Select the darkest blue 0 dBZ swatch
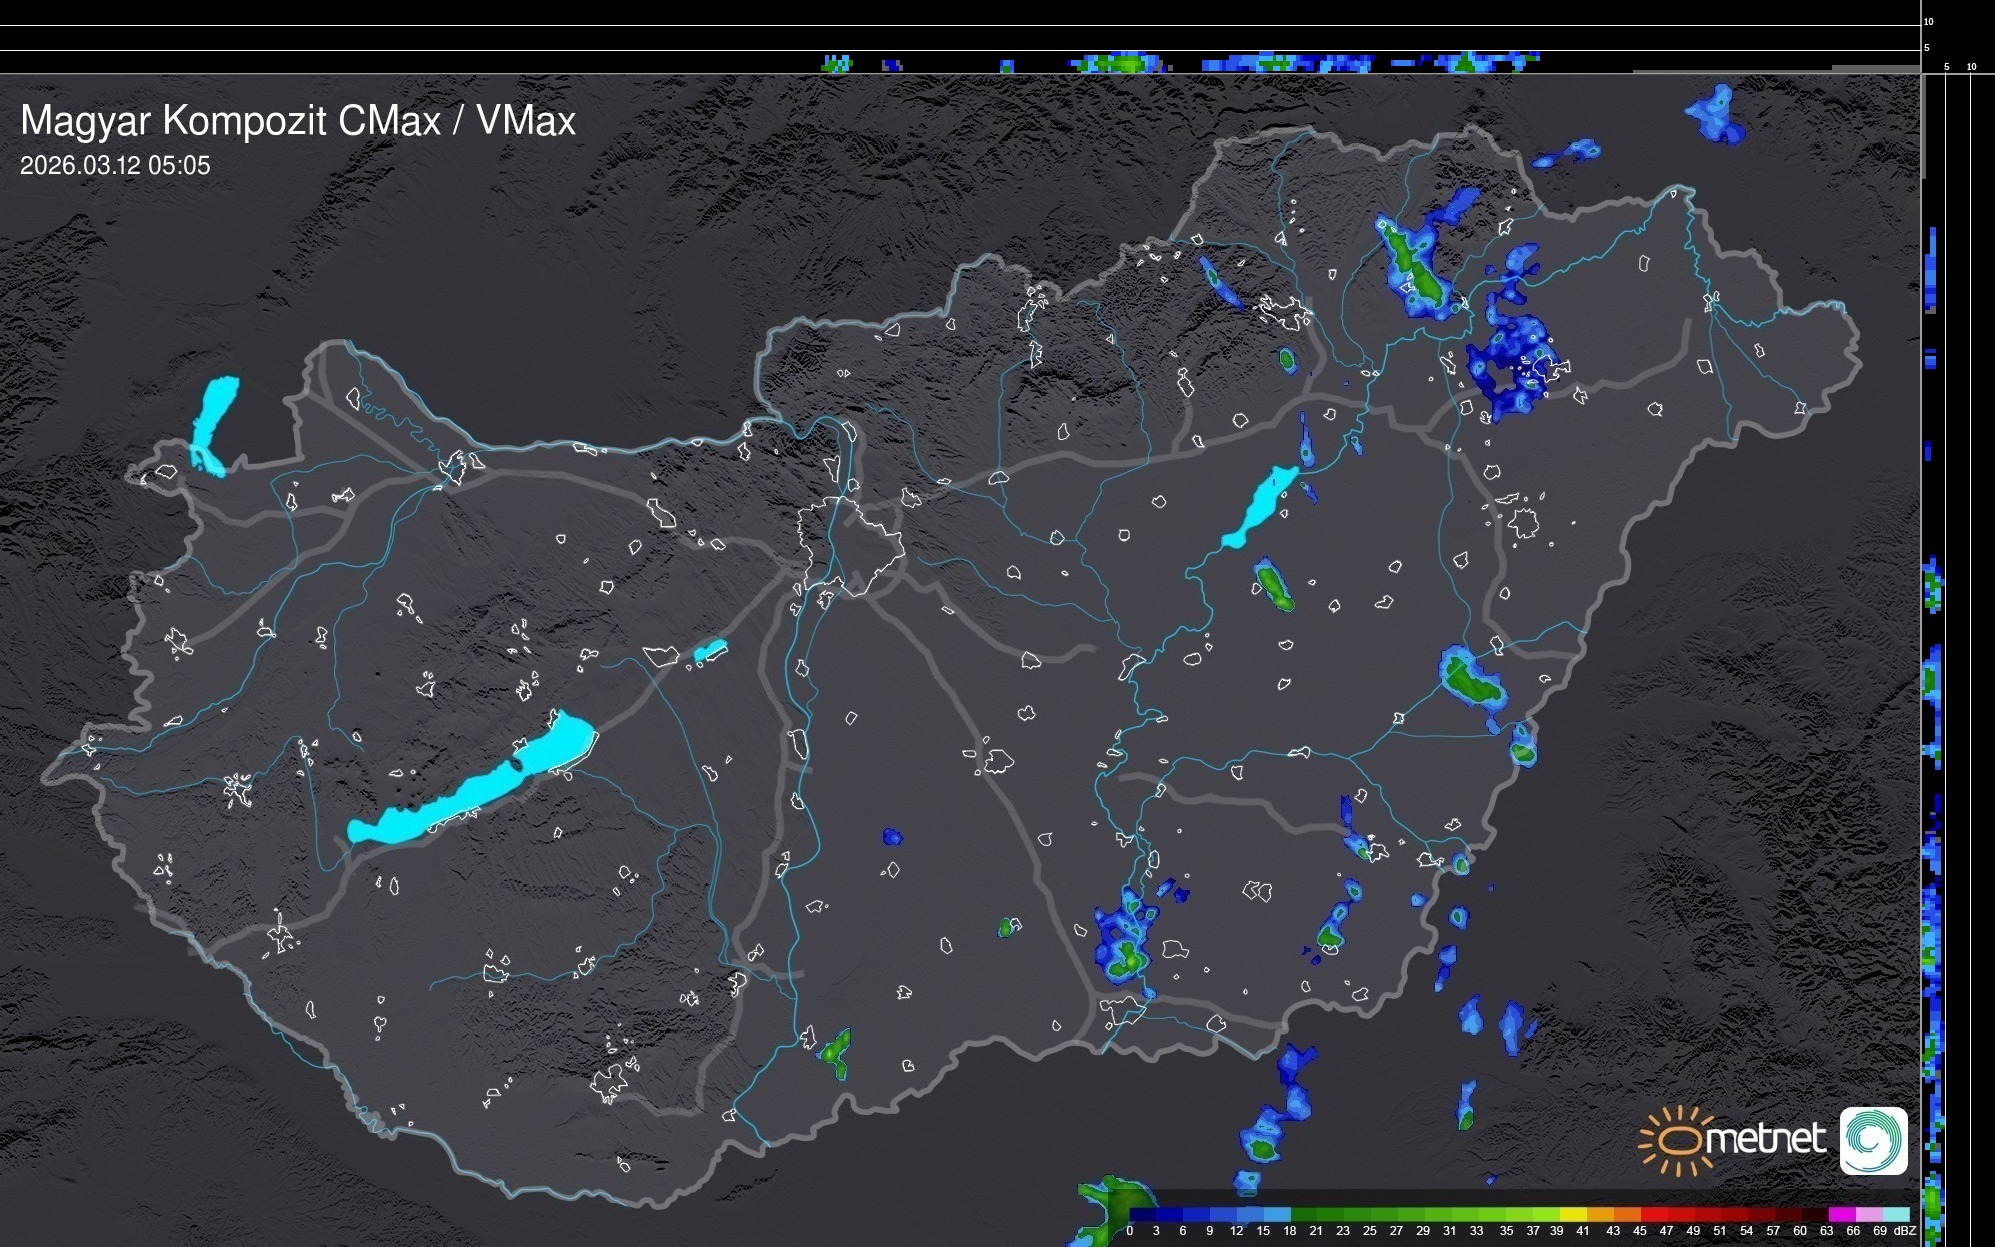The height and width of the screenshot is (1247, 1995). tap(1143, 1215)
